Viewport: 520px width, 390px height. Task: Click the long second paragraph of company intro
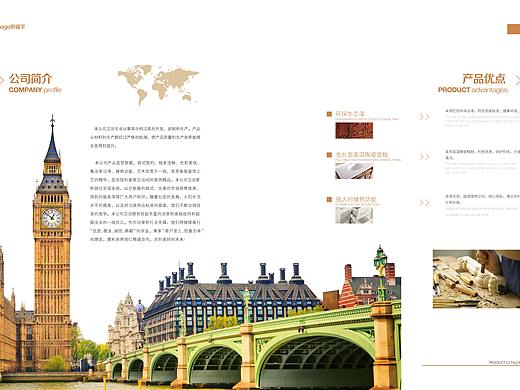[x=146, y=201]
